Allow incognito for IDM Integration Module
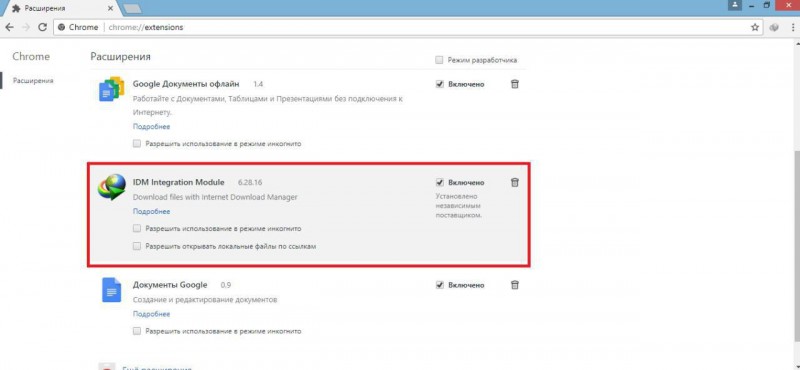This screenshot has width=800, height=370. coord(136,229)
